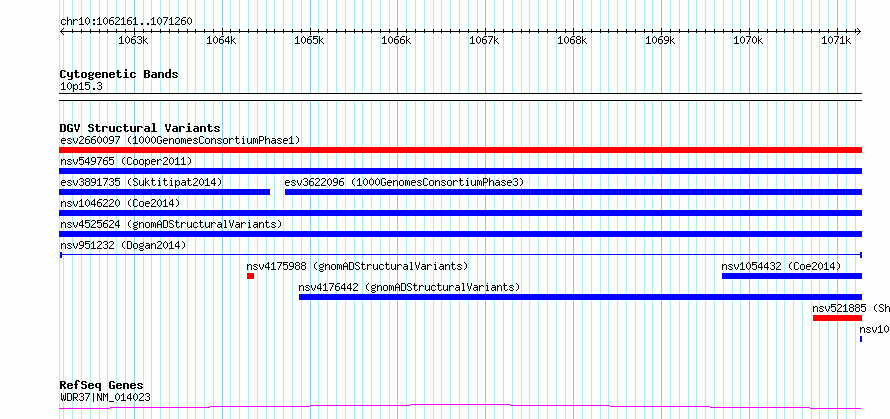The height and width of the screenshot is (419, 890).
Task: Click the 1069k ruler tick label
Action: pyautogui.click(x=660, y=41)
